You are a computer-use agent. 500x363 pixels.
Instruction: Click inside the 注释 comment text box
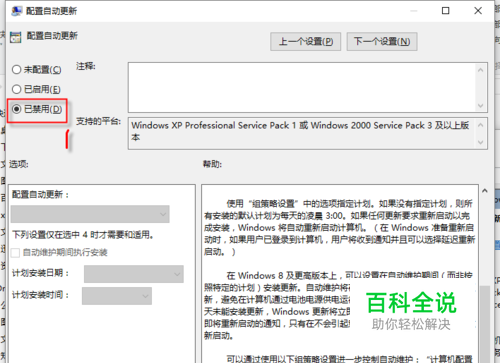pyautogui.click(x=302, y=87)
